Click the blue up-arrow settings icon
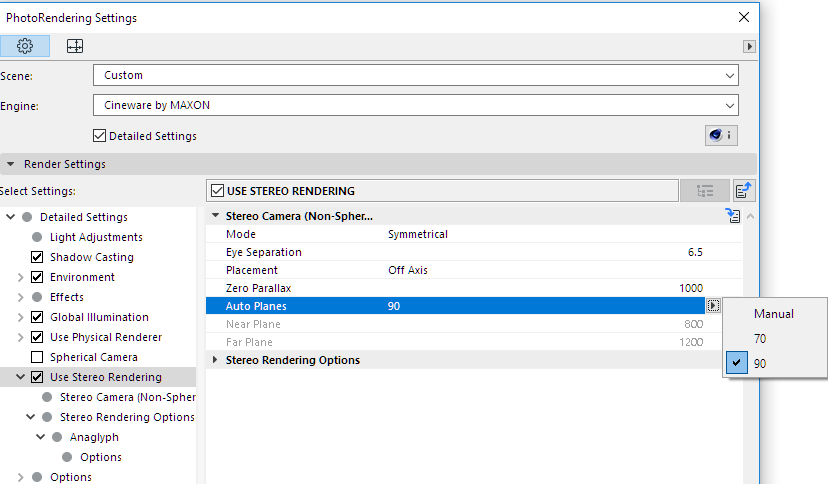This screenshot has height=484, width=828. tap(744, 191)
